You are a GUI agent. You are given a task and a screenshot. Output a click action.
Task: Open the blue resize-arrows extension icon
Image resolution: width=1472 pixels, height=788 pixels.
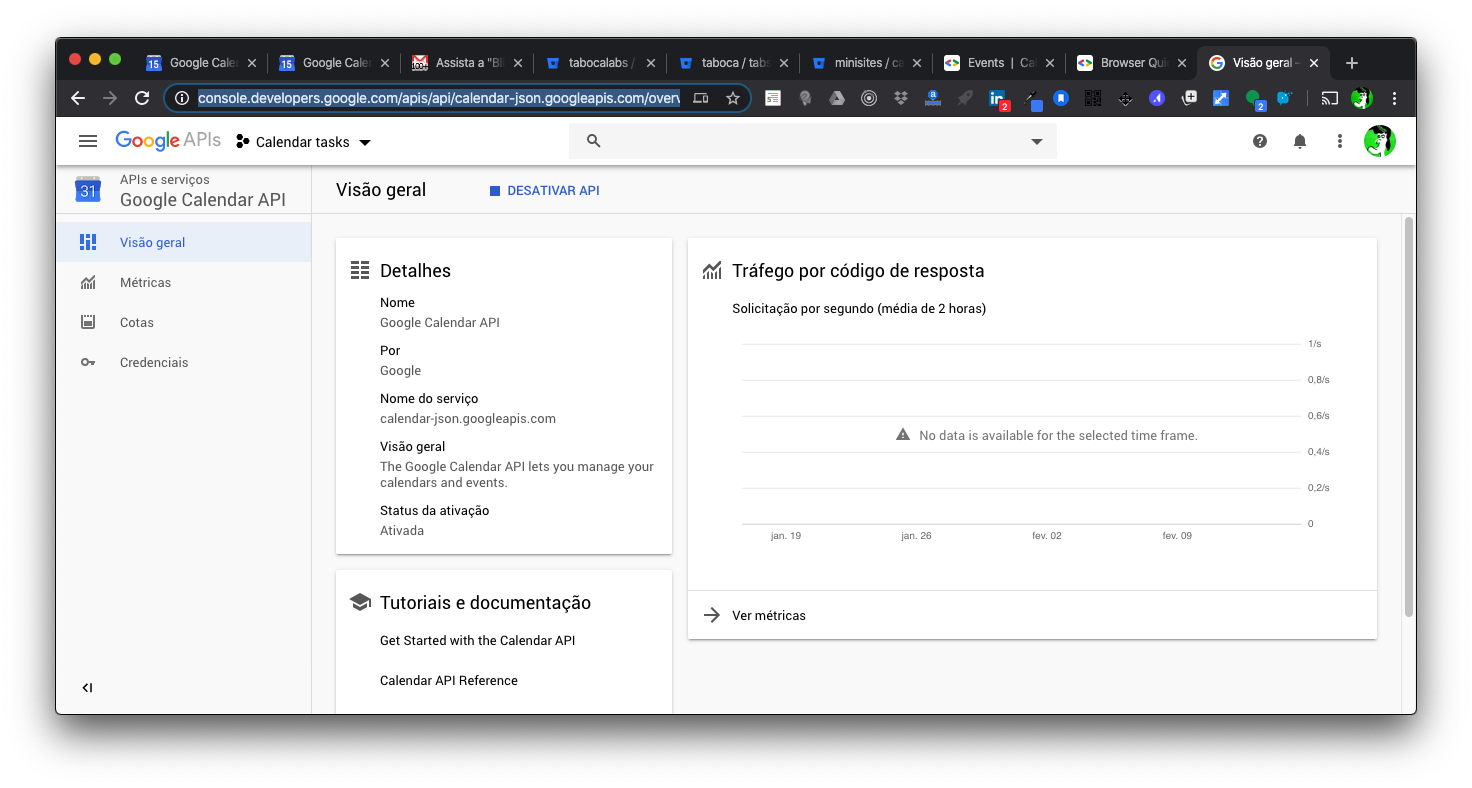[x=1221, y=98]
